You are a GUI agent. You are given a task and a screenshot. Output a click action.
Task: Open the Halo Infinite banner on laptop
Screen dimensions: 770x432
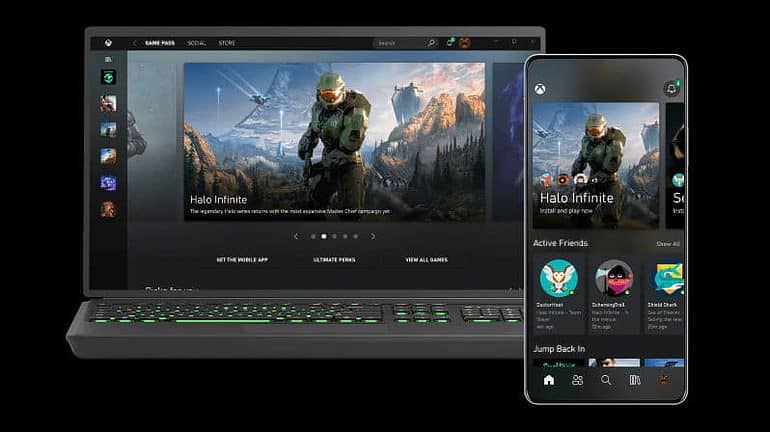click(x=334, y=142)
